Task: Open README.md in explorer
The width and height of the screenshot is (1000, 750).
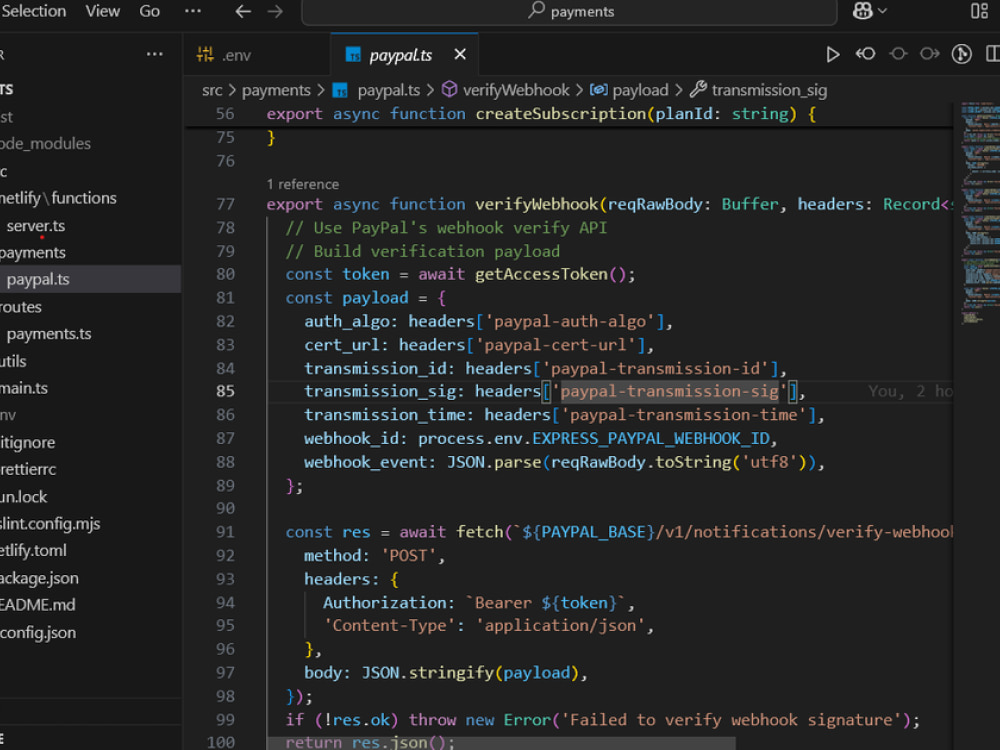Action: pyautogui.click(x=38, y=605)
